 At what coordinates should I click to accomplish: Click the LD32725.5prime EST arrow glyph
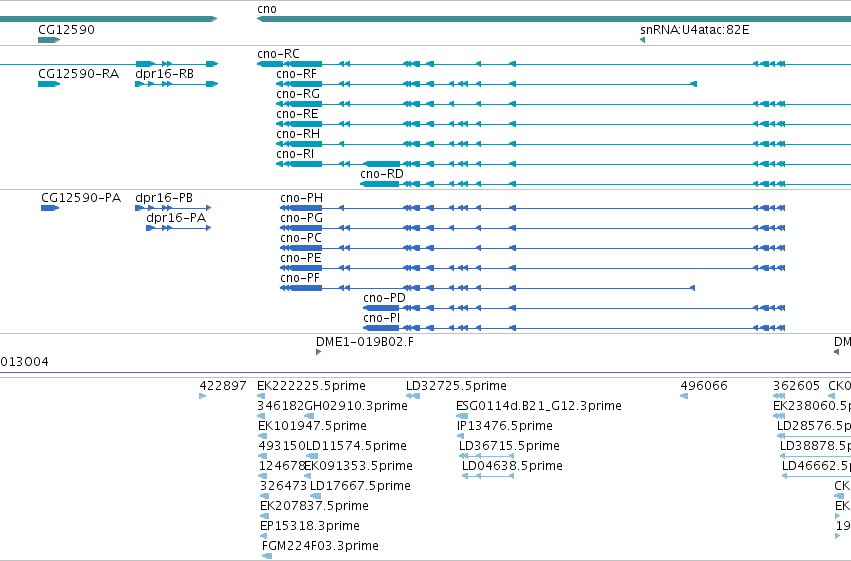tap(413, 397)
